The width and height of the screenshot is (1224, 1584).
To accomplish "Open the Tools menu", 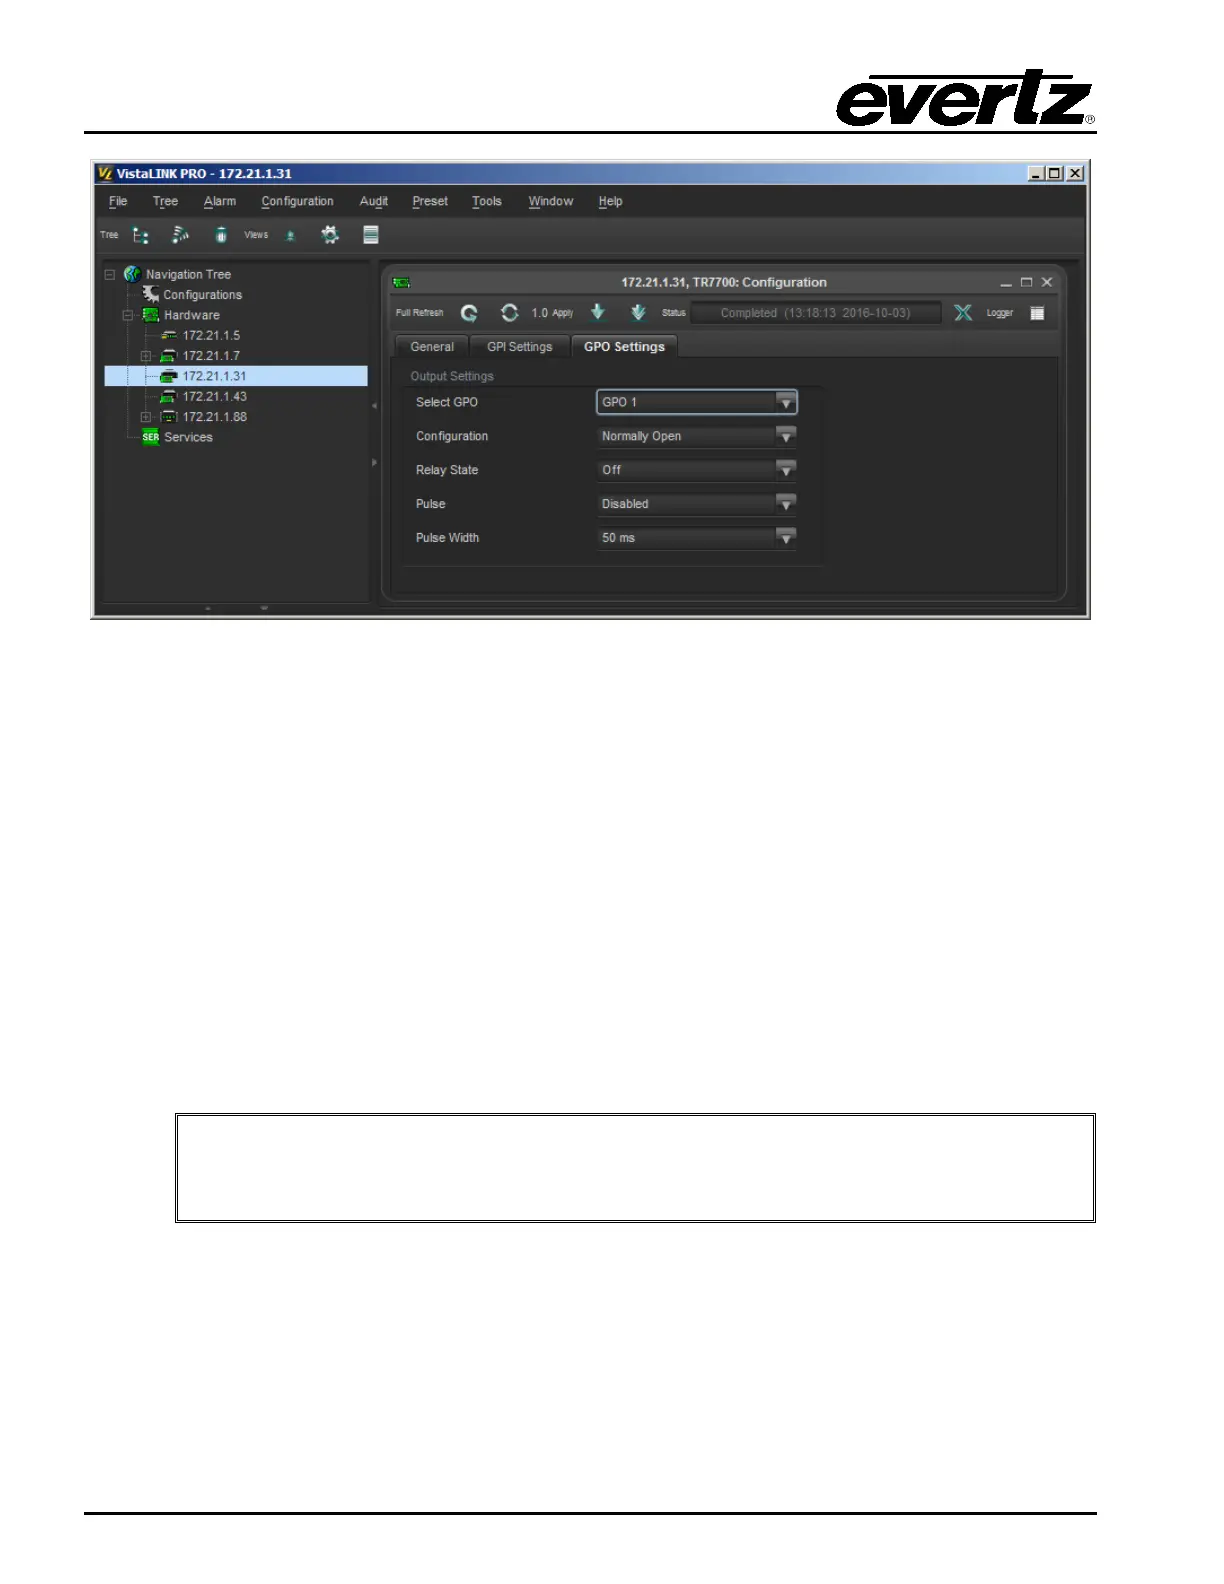I will point(487,201).
